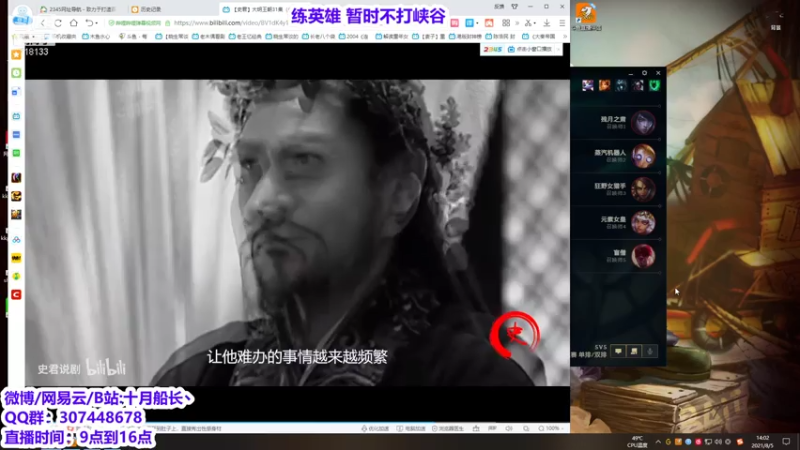Open the scissors screenshot tool

point(528,23)
